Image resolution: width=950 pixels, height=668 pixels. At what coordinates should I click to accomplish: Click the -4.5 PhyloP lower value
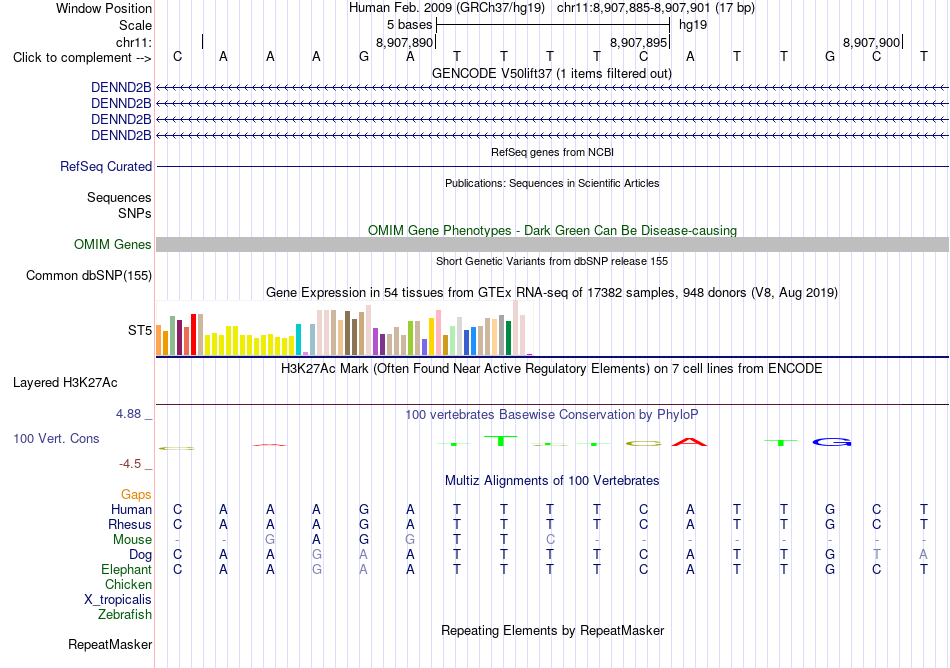[x=130, y=464]
